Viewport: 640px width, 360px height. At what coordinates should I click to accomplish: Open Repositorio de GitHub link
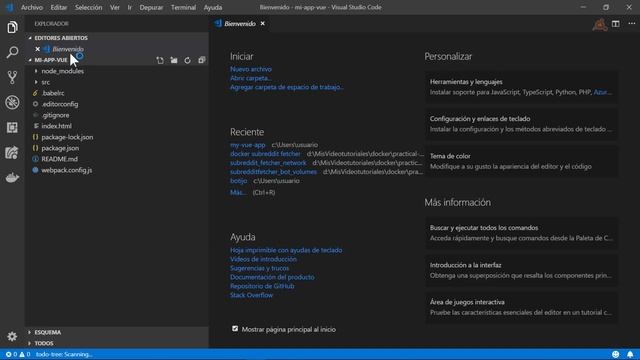(262, 286)
